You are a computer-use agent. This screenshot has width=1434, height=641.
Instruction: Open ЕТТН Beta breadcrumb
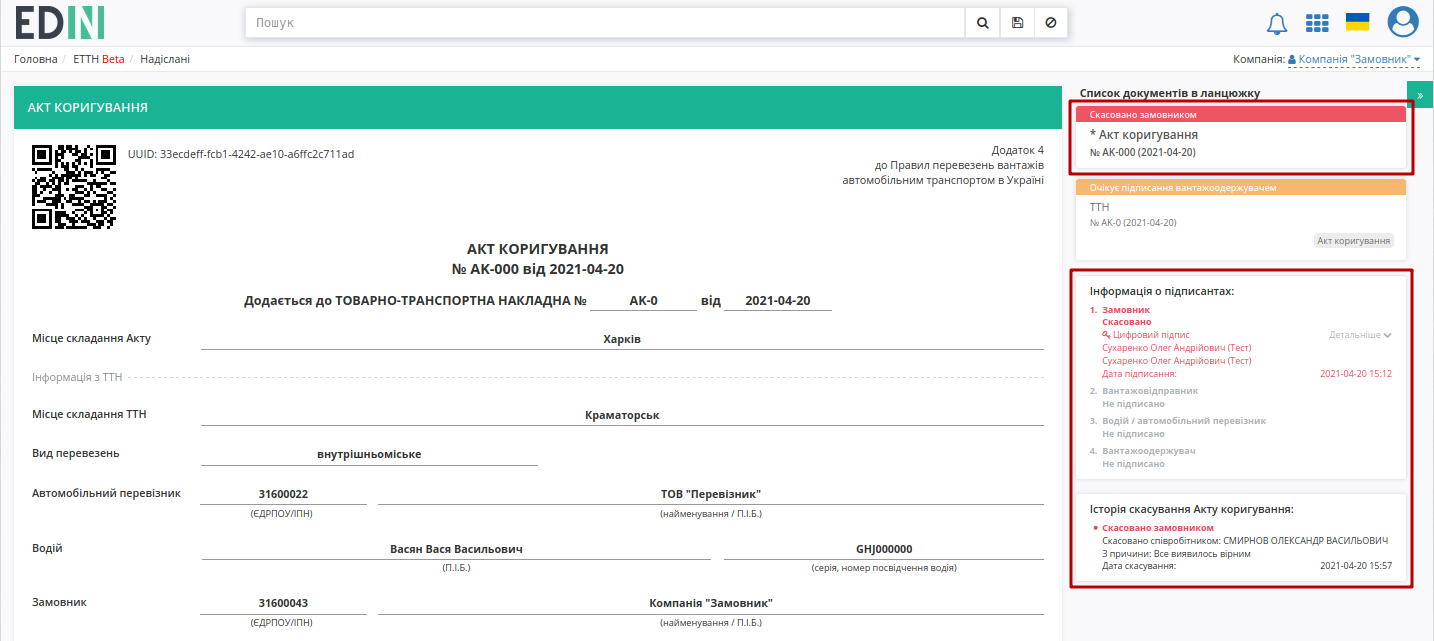click(x=99, y=59)
